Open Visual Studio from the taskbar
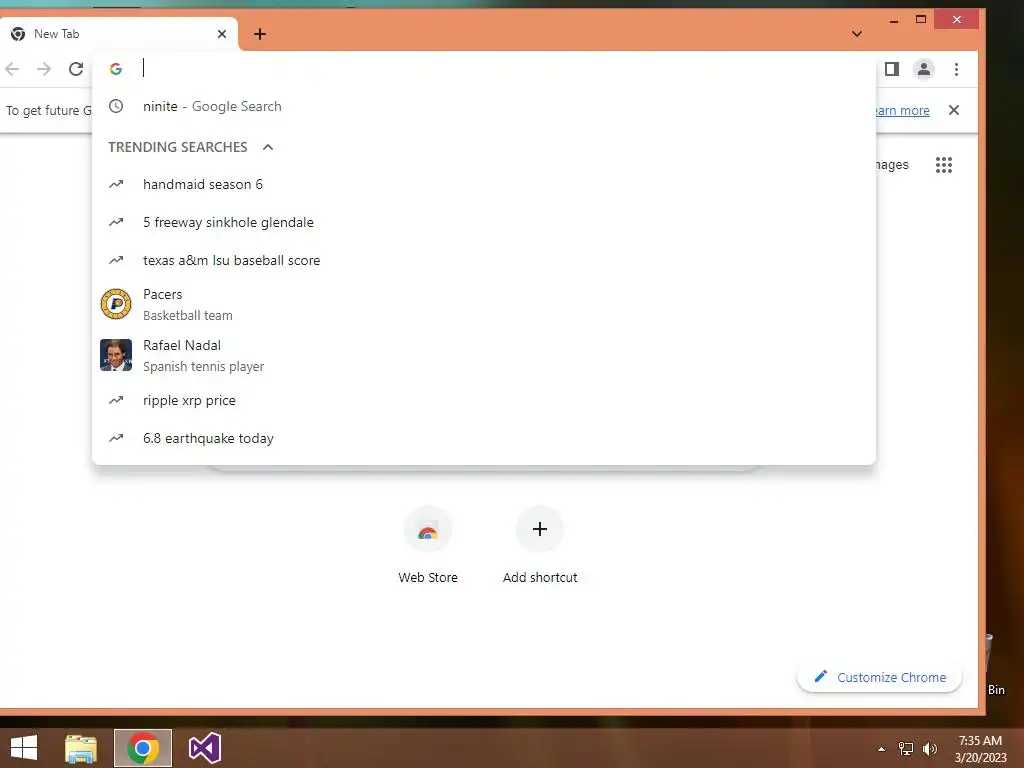The width and height of the screenshot is (1024, 768). [x=204, y=748]
